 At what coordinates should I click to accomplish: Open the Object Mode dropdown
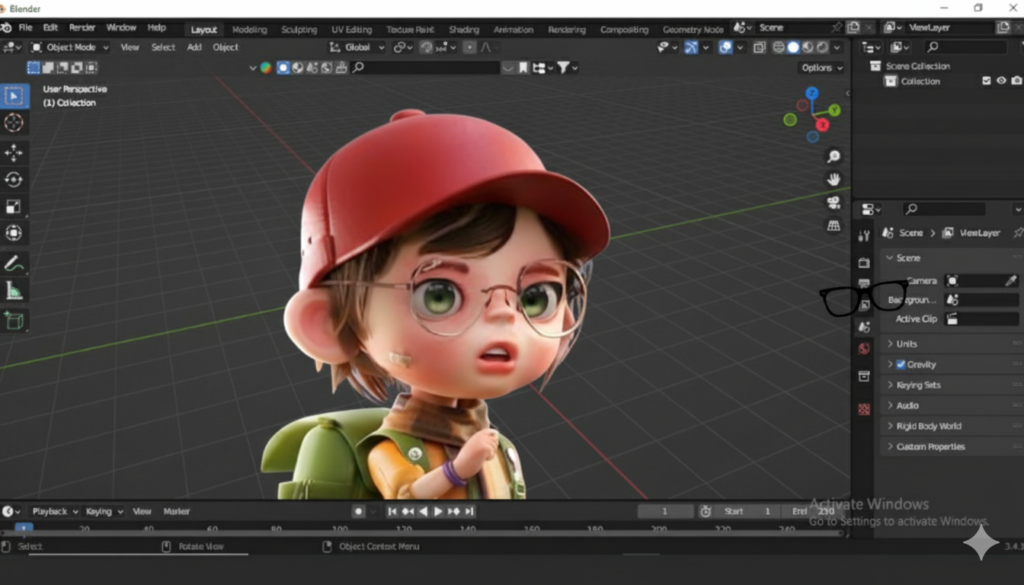(69, 47)
